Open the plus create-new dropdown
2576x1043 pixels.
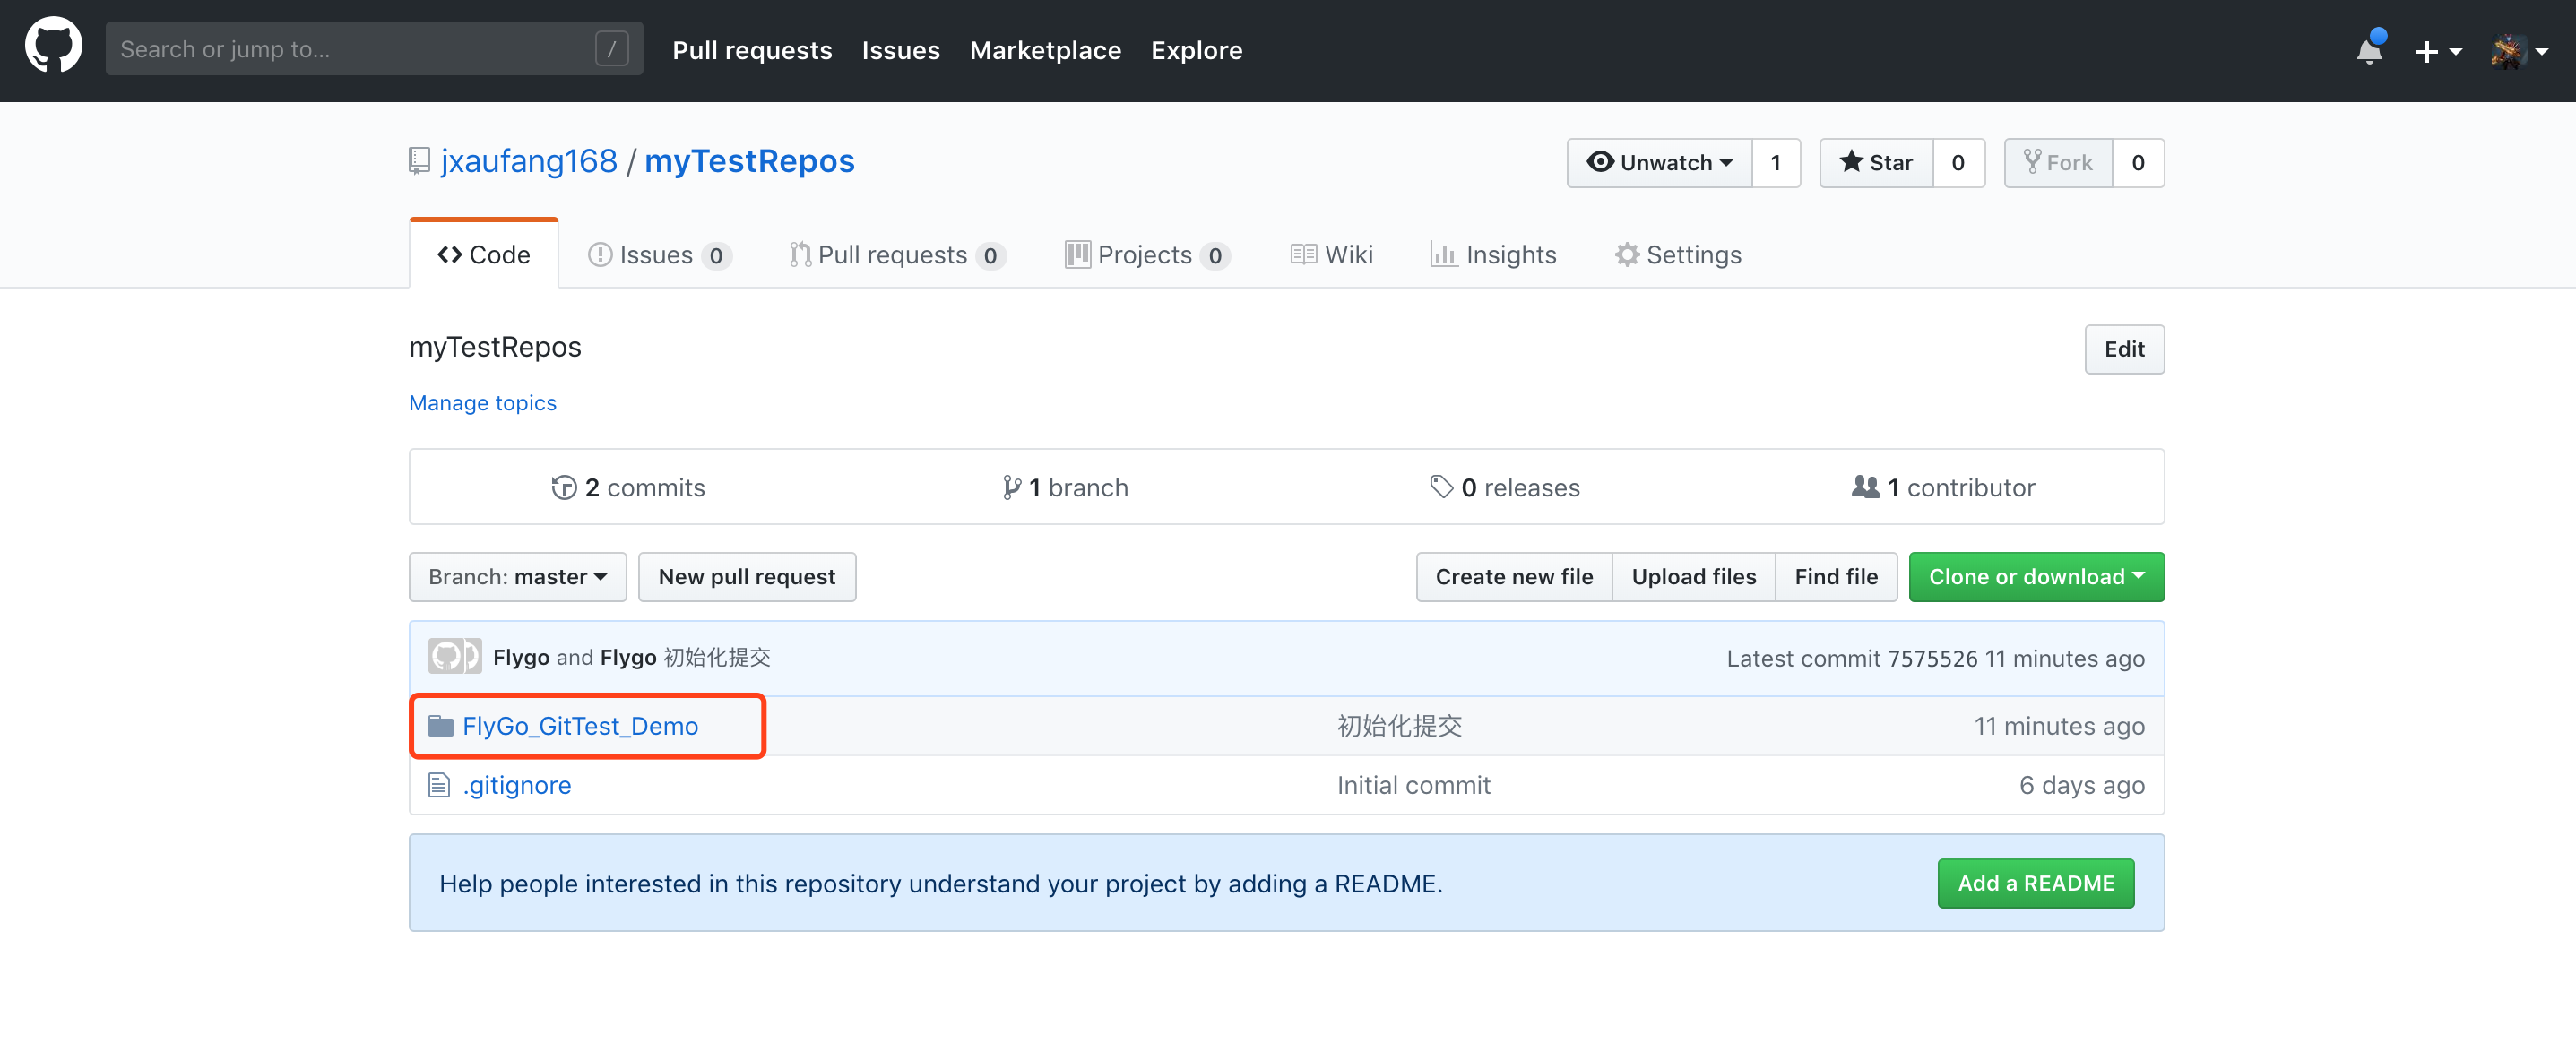[2437, 50]
